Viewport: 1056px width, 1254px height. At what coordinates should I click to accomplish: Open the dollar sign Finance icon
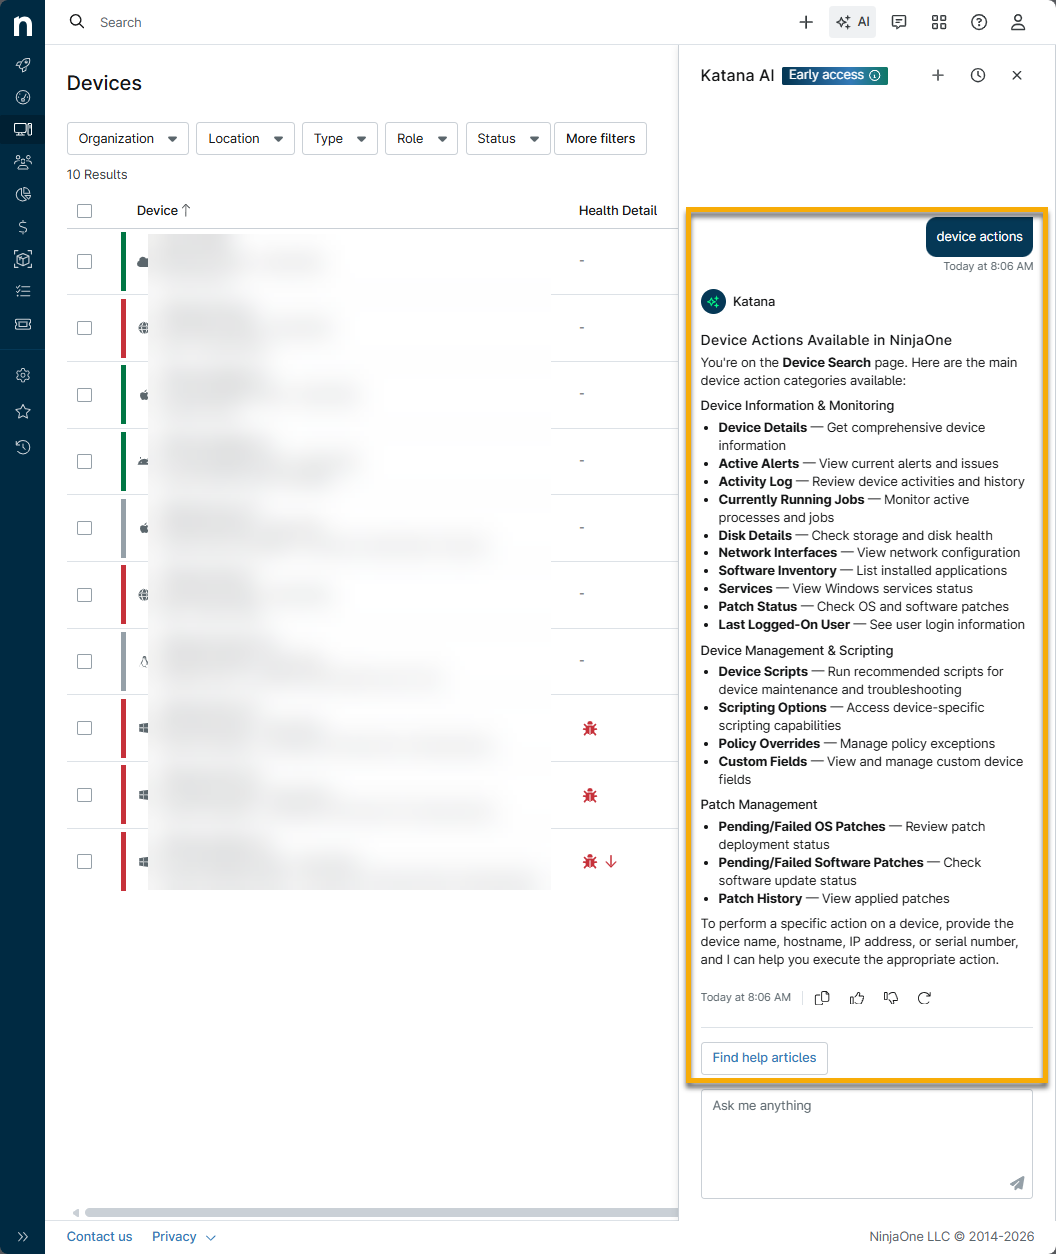pos(23,227)
